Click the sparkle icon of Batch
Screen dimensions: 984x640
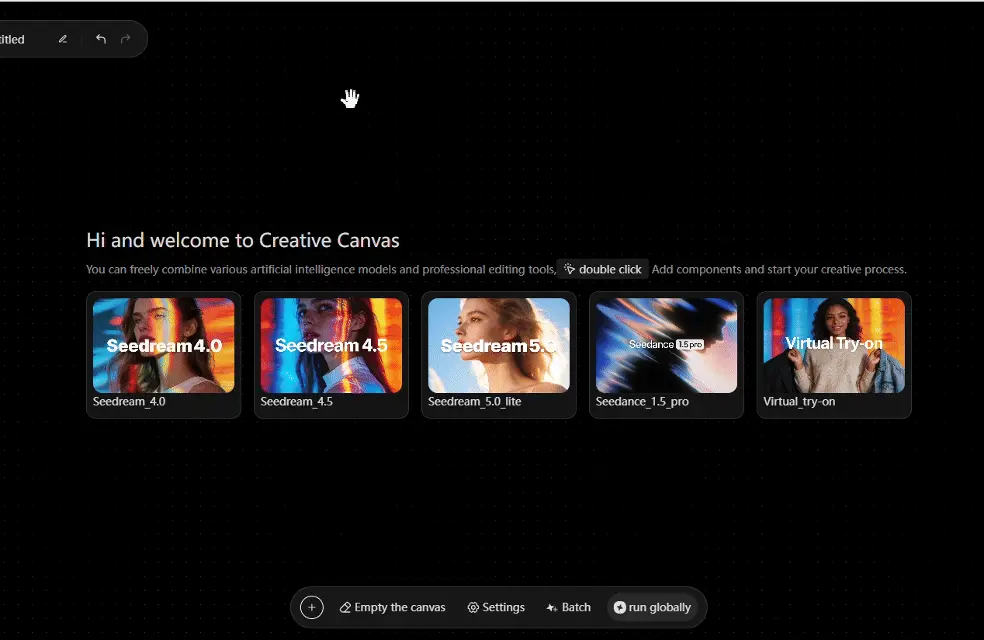[x=552, y=607]
